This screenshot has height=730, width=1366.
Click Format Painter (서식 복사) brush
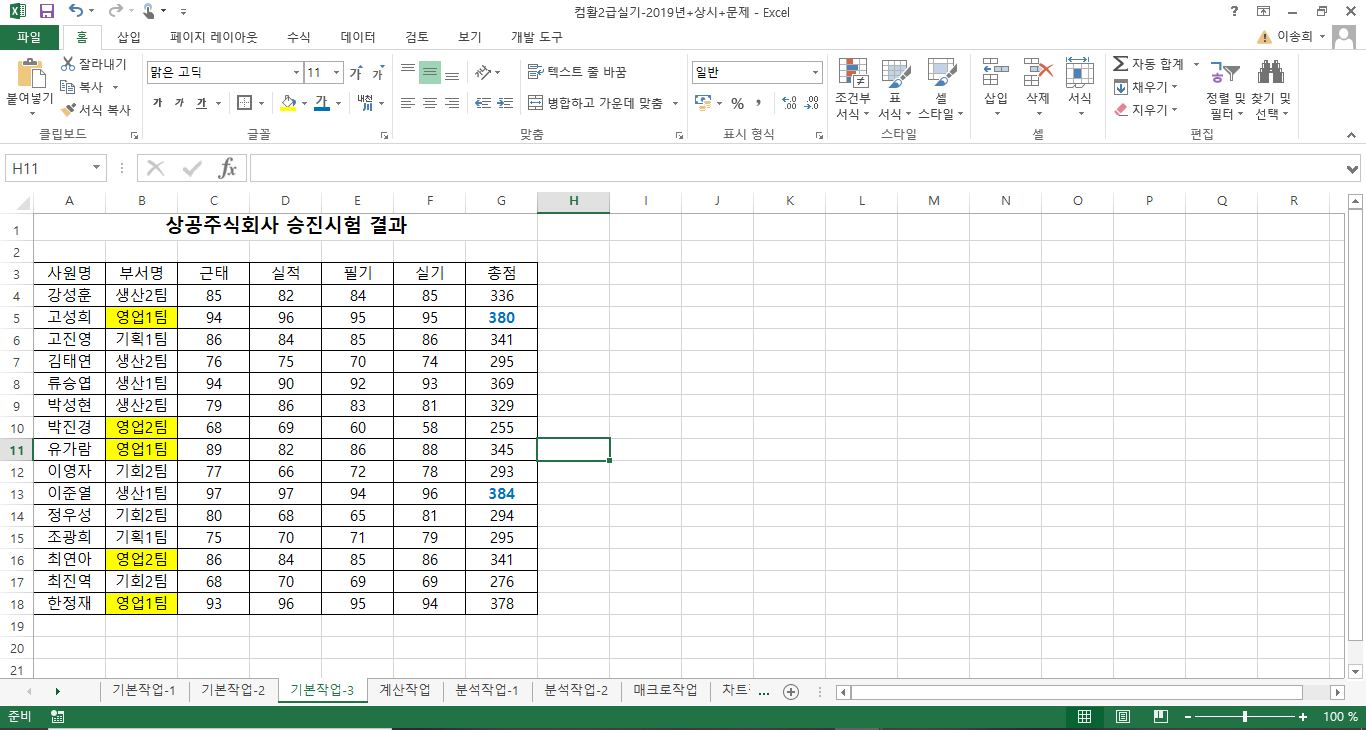(x=68, y=110)
